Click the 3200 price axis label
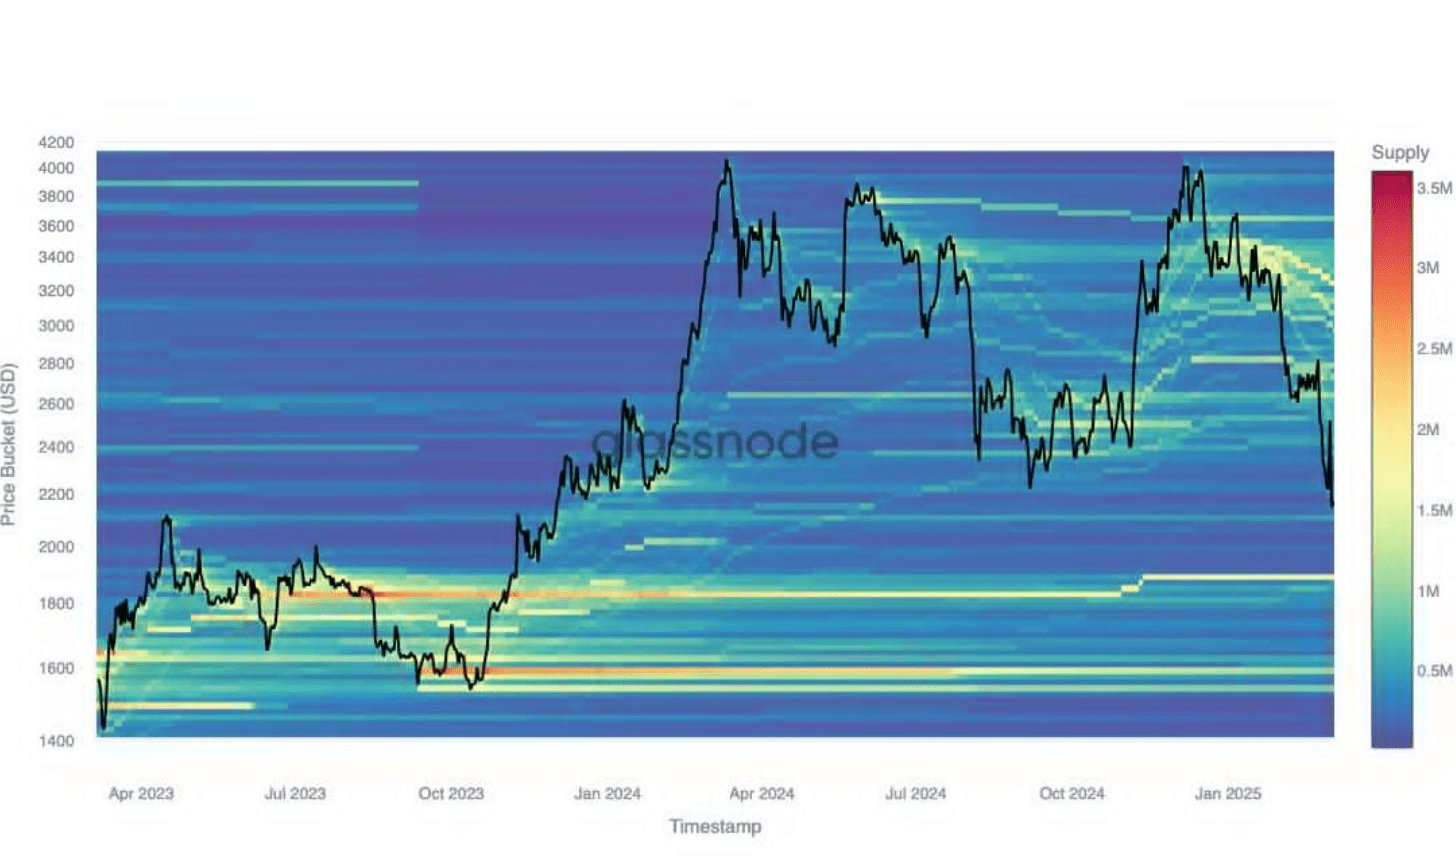The image size is (1456, 868). 56,291
